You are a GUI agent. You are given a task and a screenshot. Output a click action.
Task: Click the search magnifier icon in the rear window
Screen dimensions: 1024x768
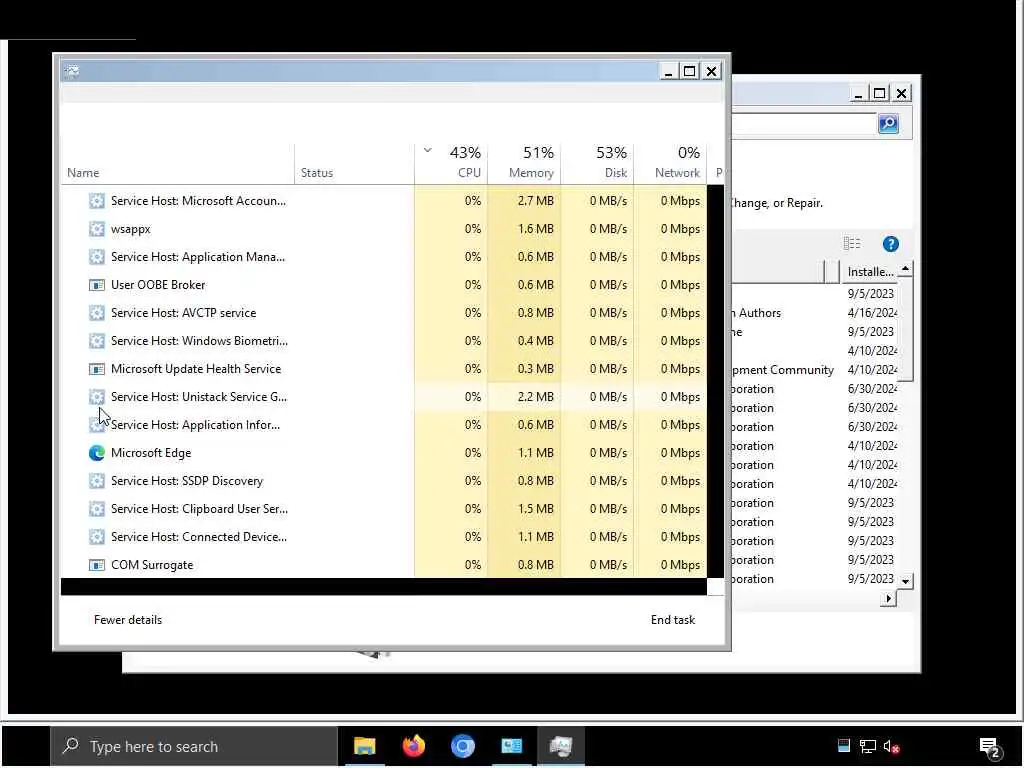point(888,123)
